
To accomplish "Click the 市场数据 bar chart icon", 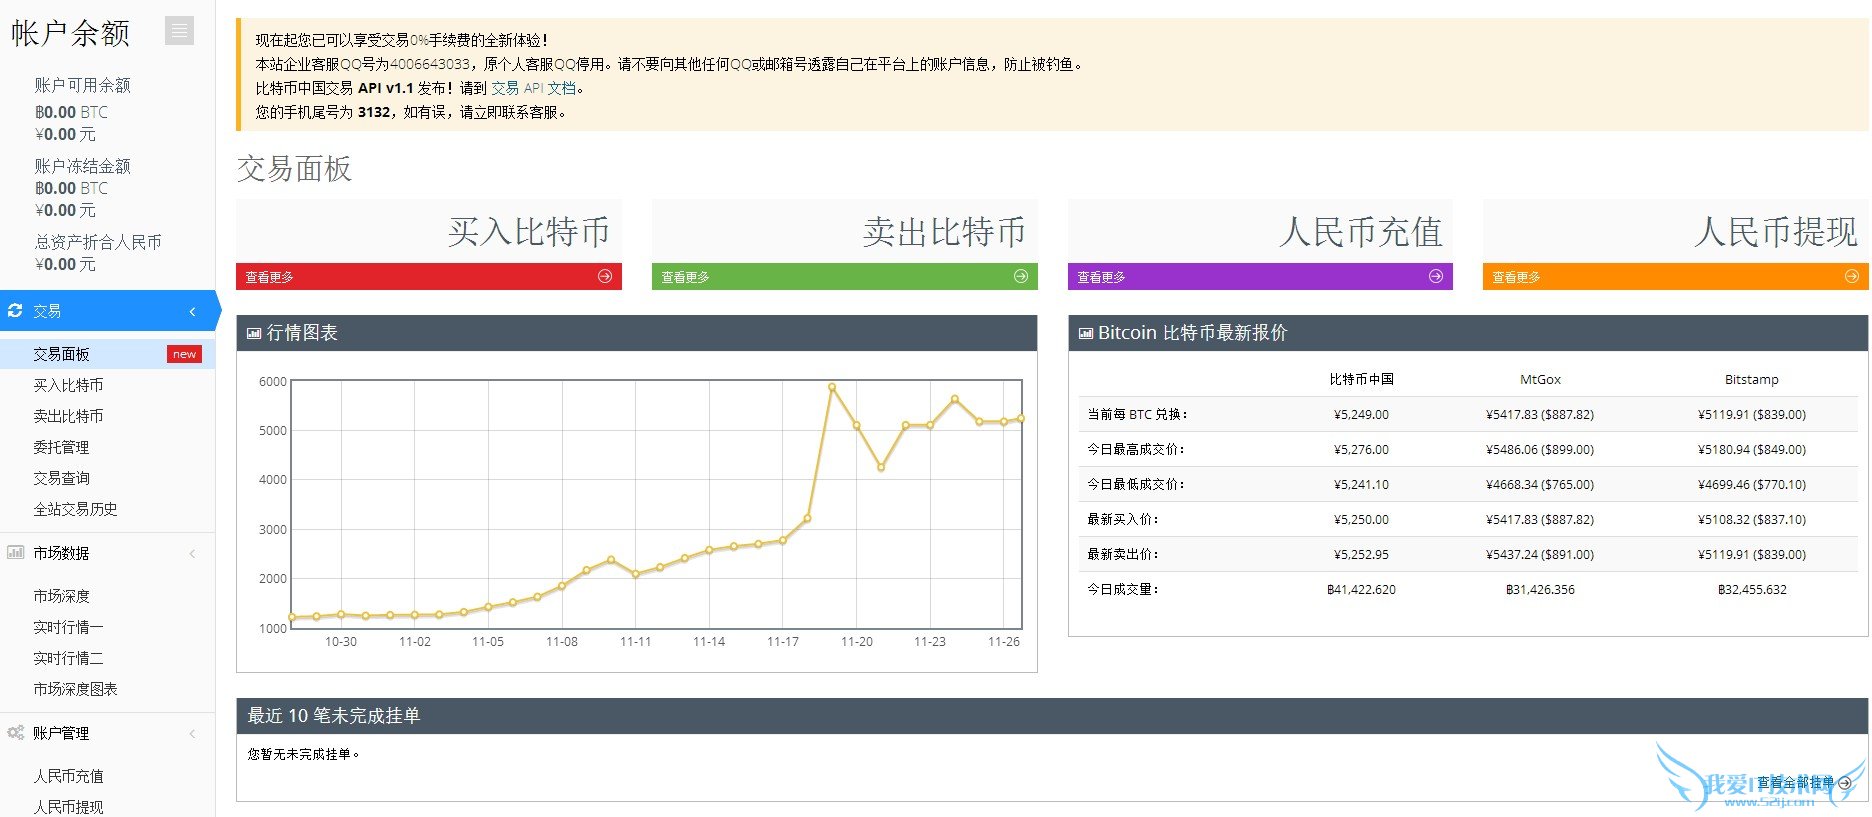I will pyautogui.click(x=15, y=553).
